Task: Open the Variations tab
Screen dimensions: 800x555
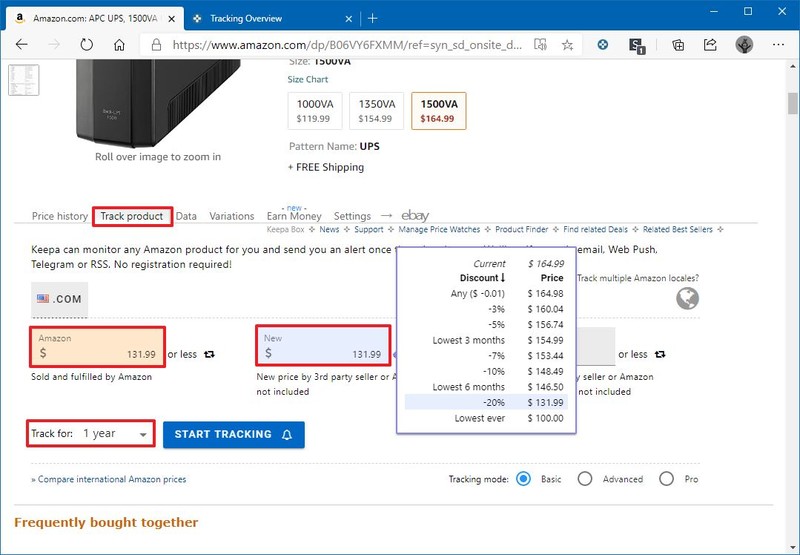Action: (x=232, y=216)
